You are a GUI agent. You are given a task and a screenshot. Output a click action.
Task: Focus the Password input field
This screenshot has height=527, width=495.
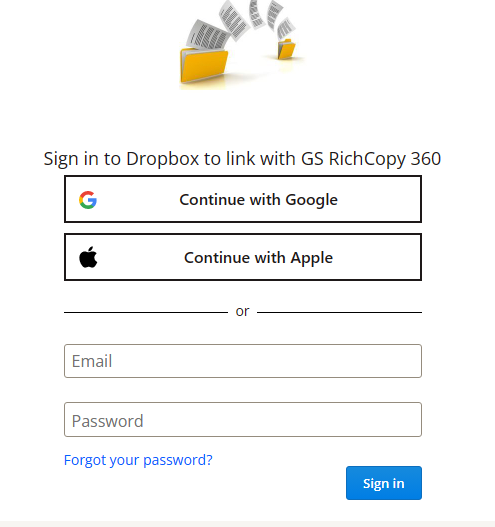pyautogui.click(x=243, y=419)
